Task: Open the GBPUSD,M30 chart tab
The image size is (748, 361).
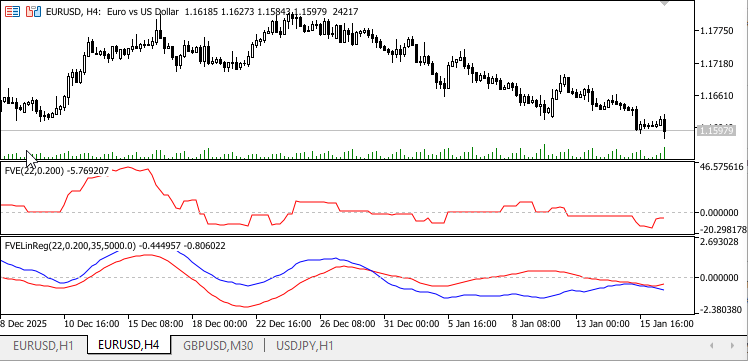Action: (218, 345)
